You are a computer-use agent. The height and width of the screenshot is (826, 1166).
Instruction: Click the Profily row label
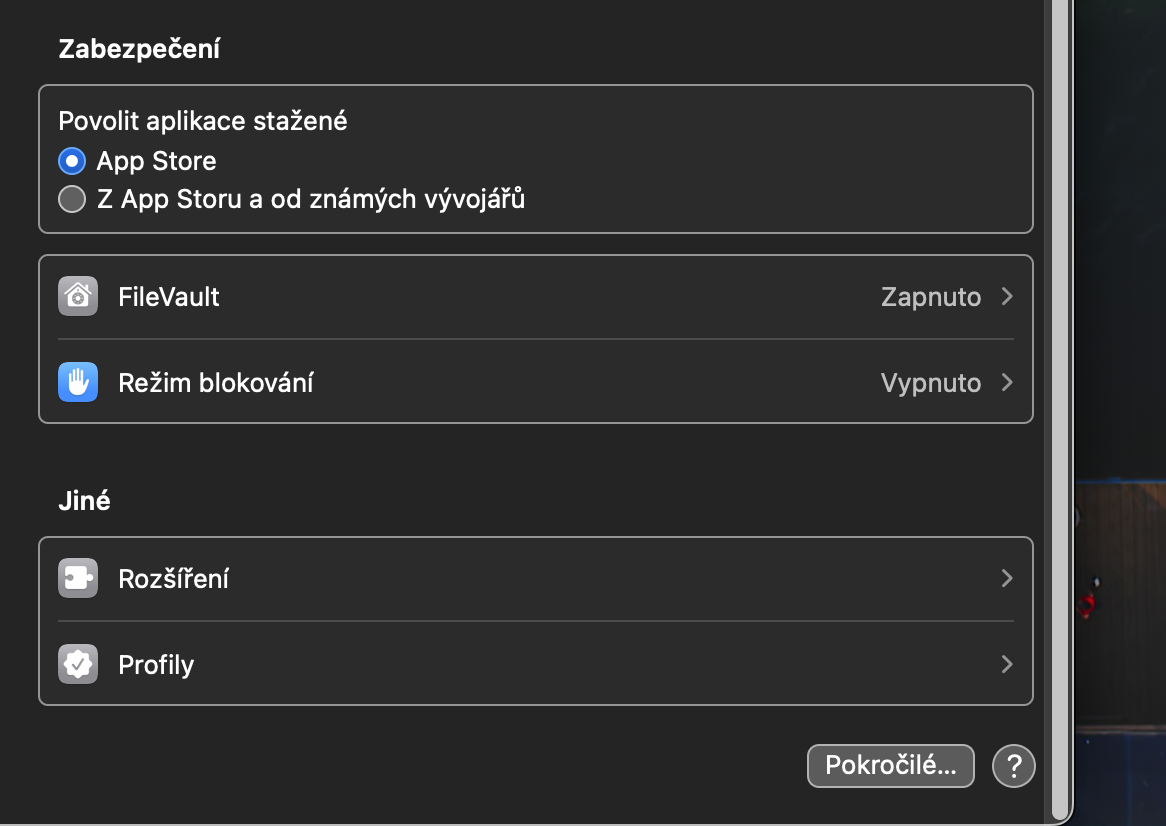tap(156, 664)
